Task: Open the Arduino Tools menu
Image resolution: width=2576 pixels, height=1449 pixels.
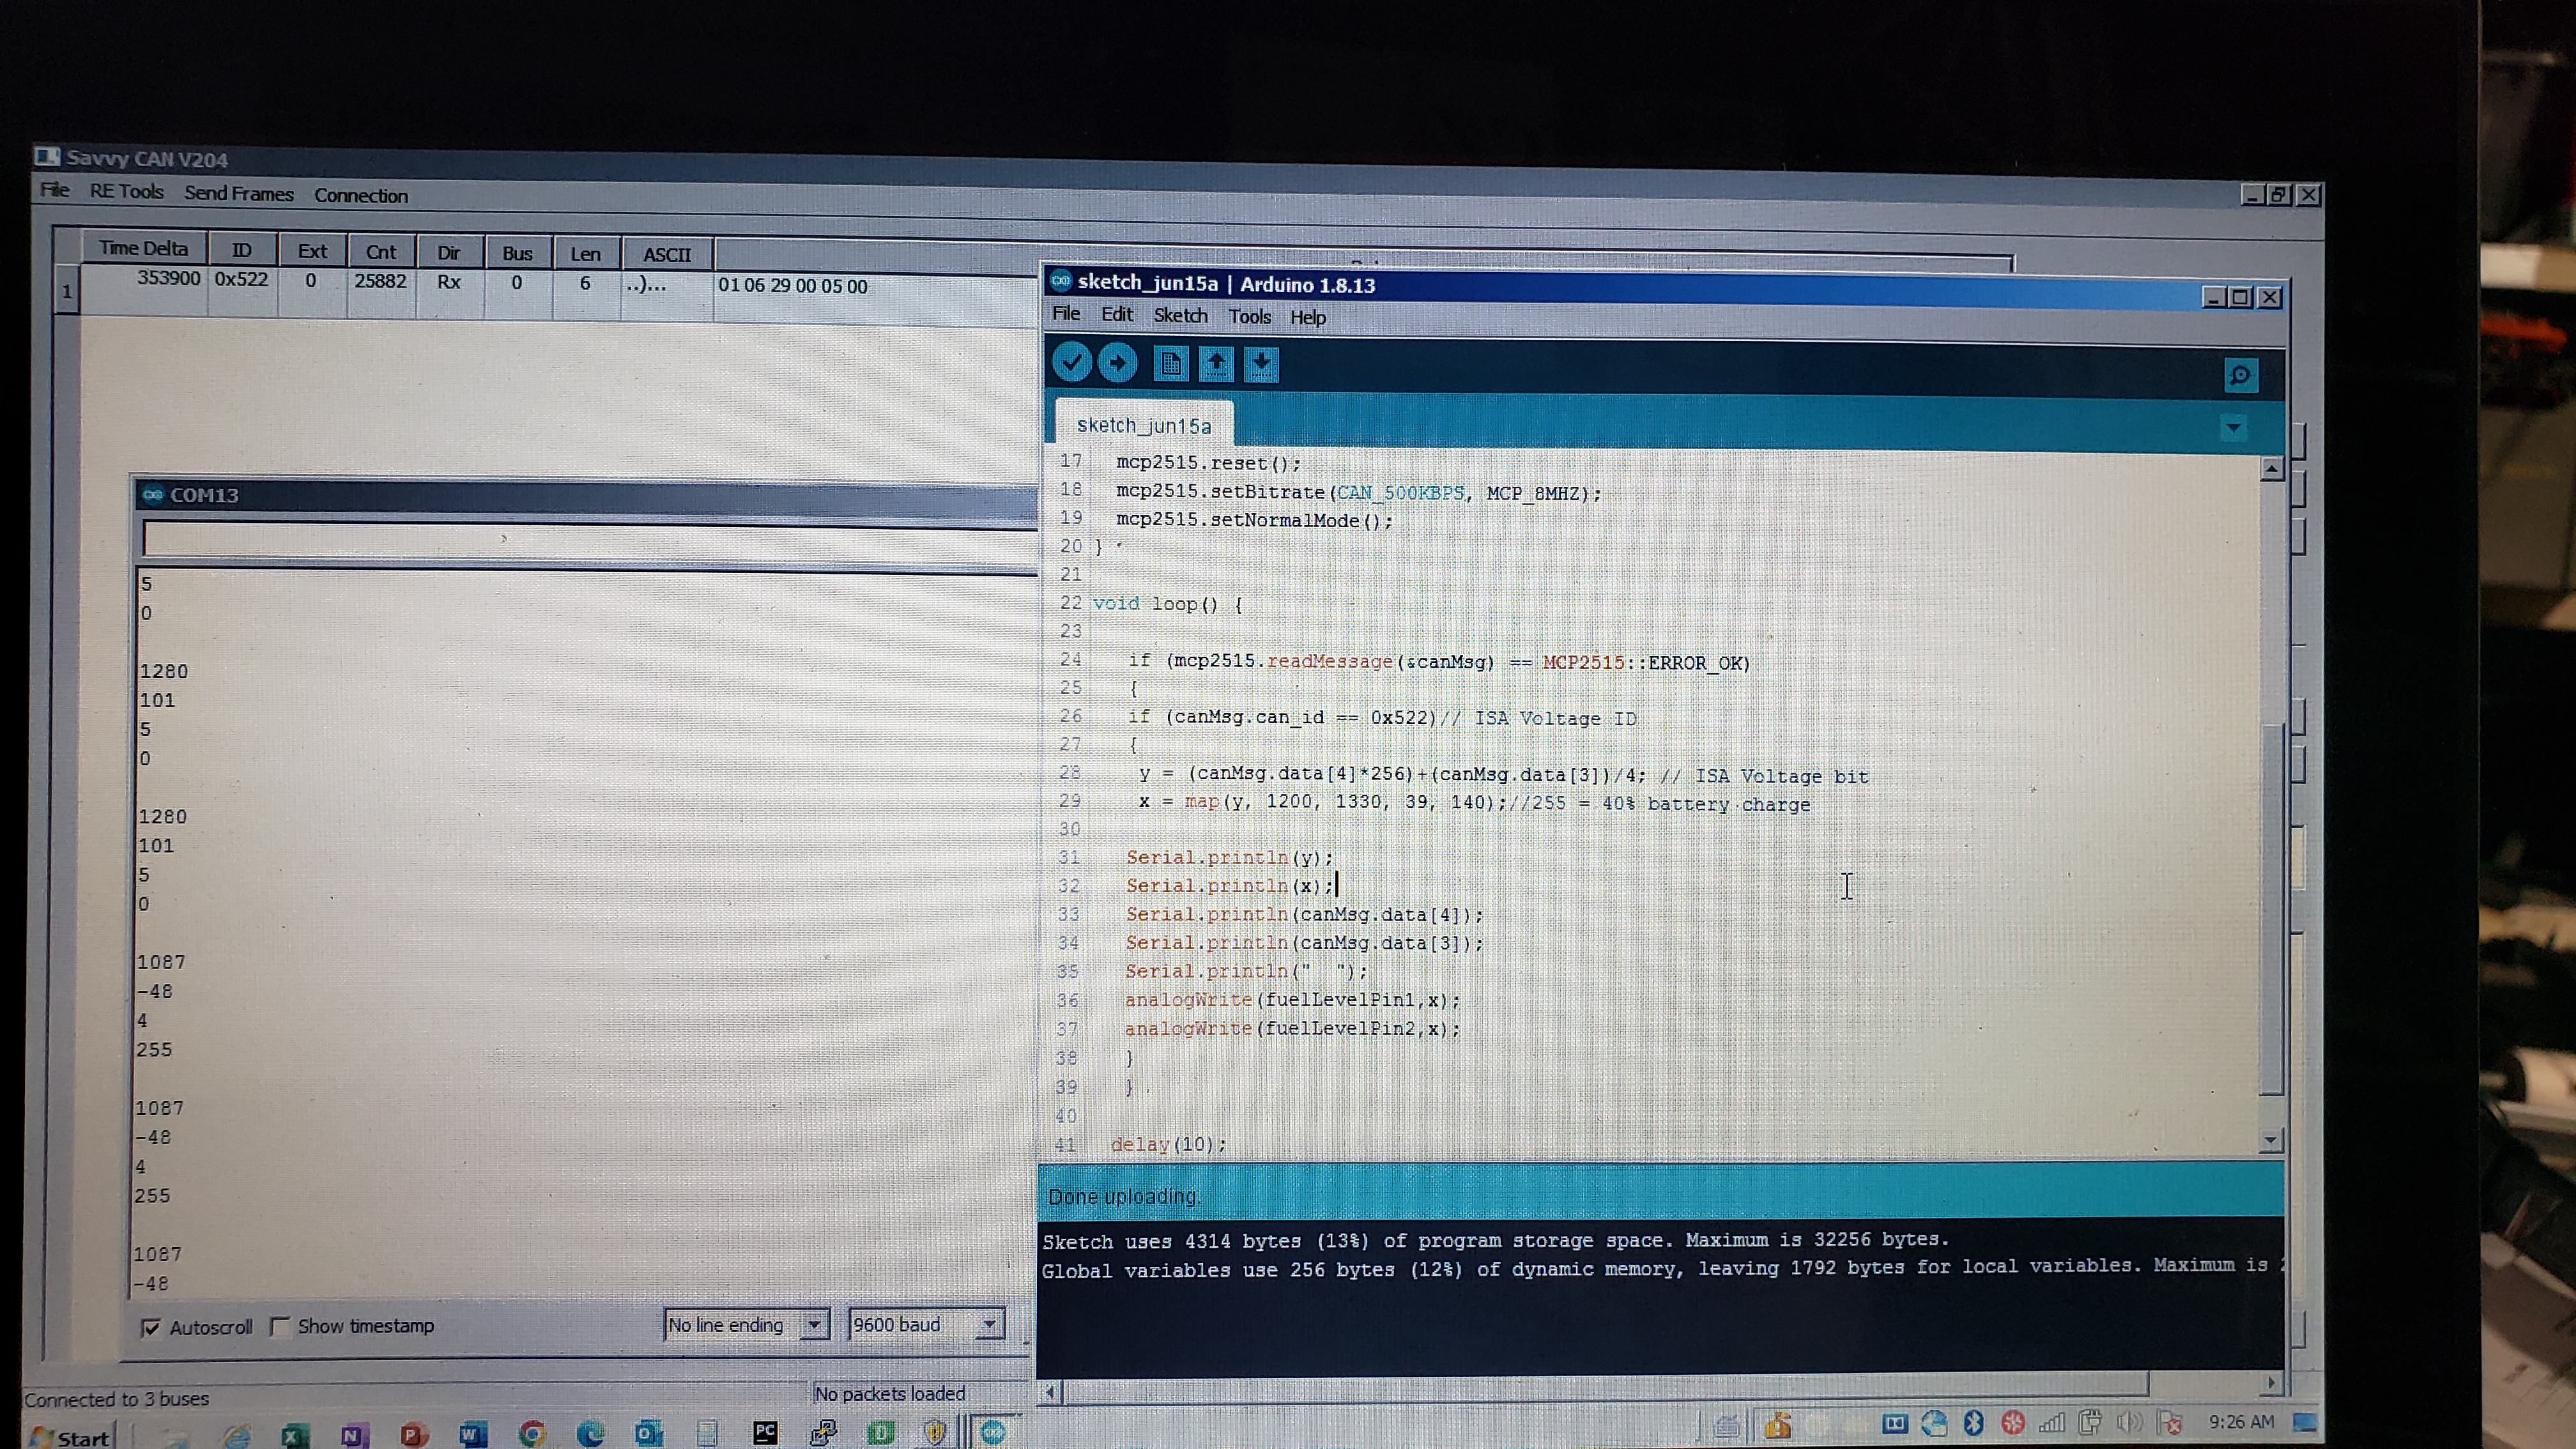Action: (x=1249, y=317)
